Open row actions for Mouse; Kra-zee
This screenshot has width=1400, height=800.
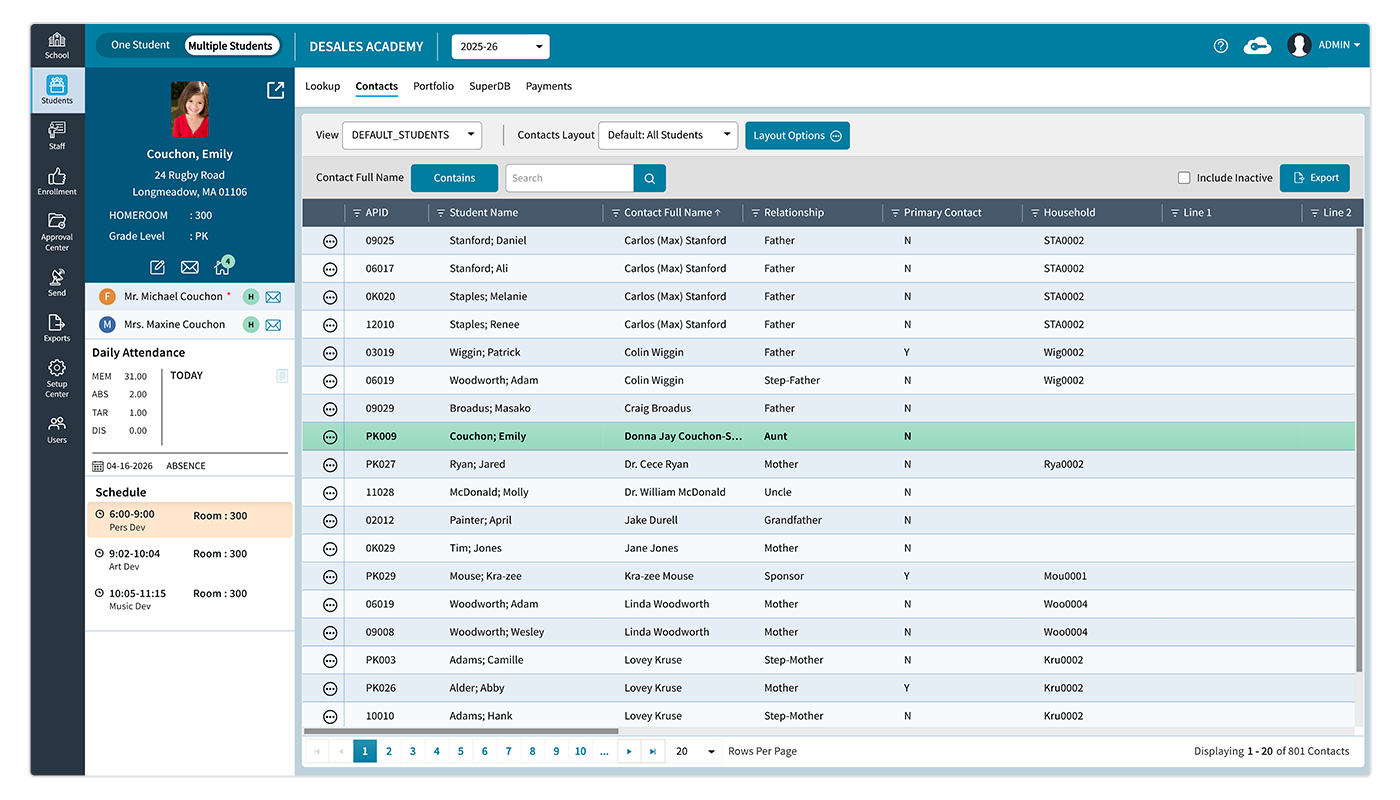click(x=330, y=577)
